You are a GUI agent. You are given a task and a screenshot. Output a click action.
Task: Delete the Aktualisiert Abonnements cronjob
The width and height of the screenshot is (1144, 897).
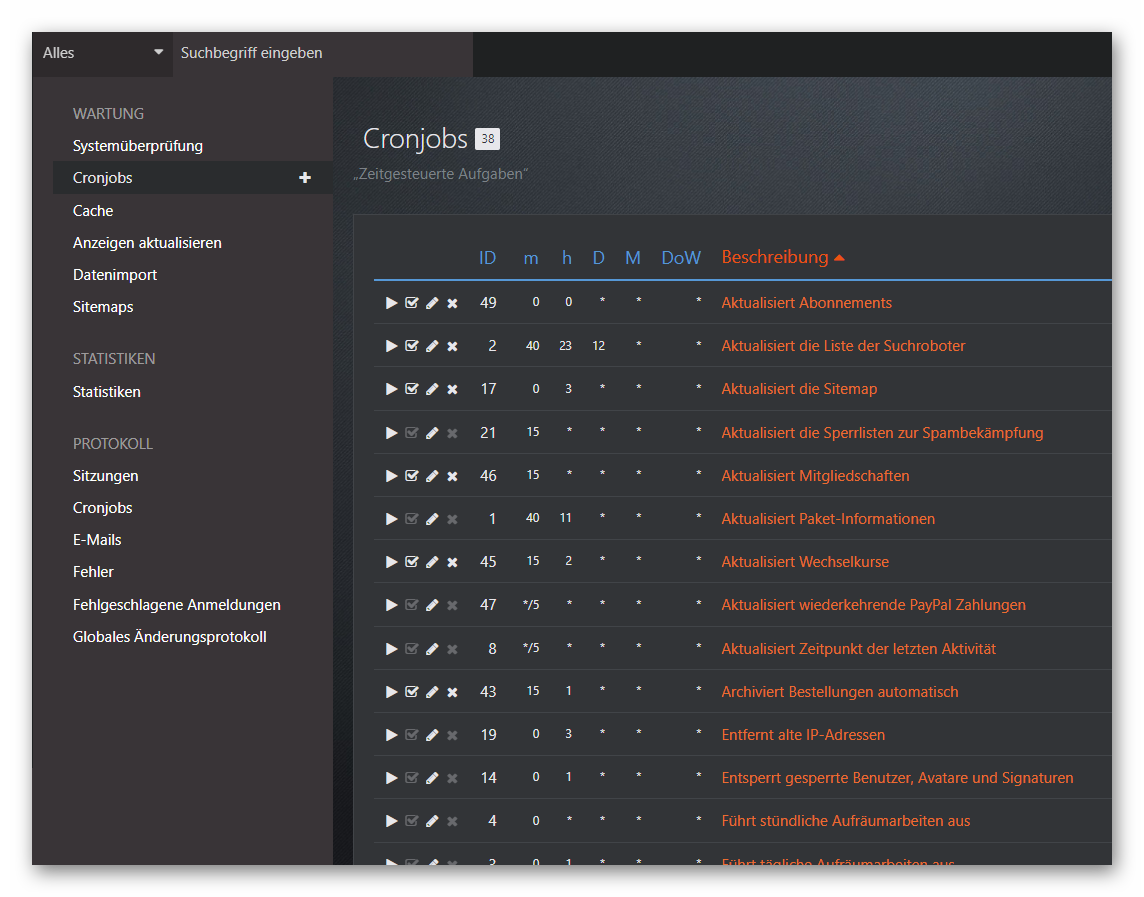pos(452,303)
